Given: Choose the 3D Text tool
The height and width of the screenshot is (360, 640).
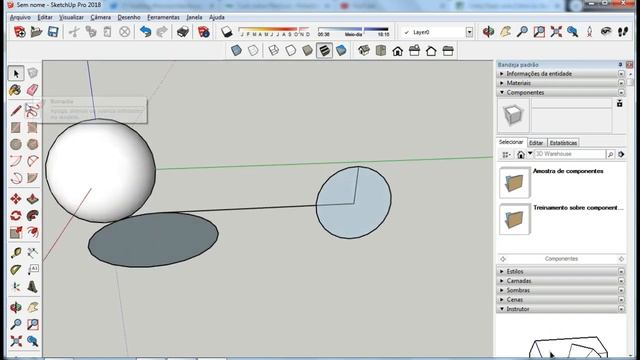Looking at the screenshot, I should tap(33, 287).
